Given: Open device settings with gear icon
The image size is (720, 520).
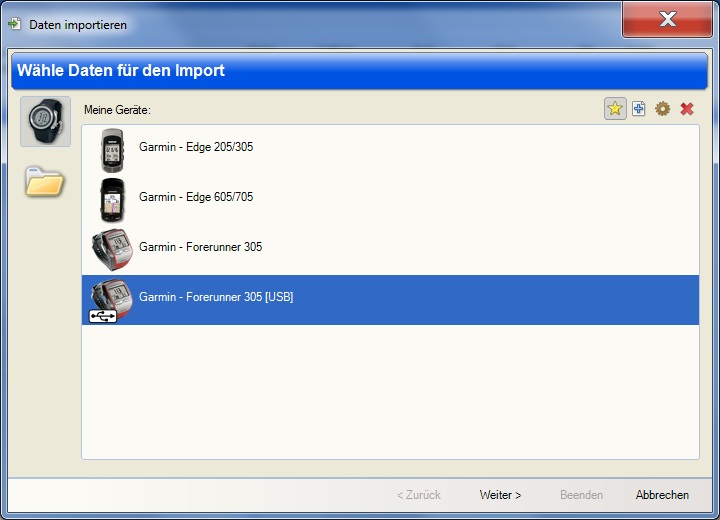Looking at the screenshot, I should [662, 109].
